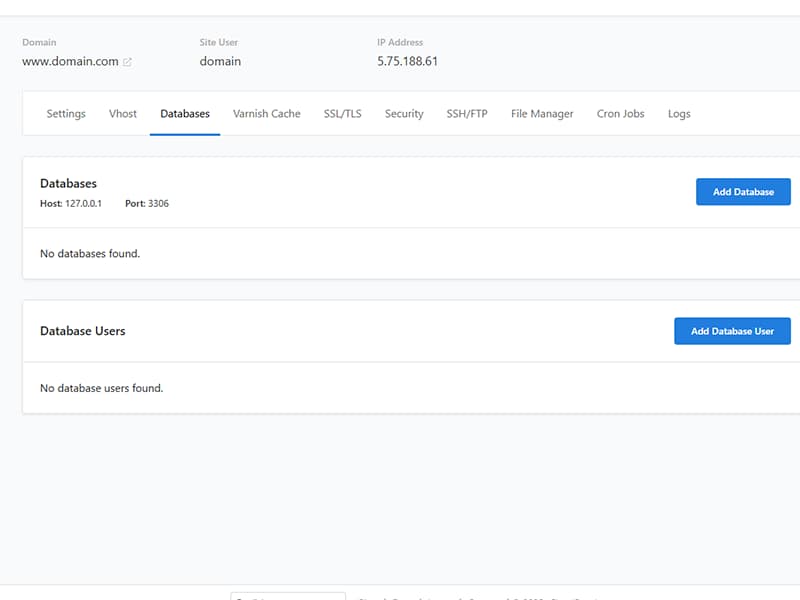Go to the Cron Jobs tab
The height and width of the screenshot is (600, 800).
[620, 114]
